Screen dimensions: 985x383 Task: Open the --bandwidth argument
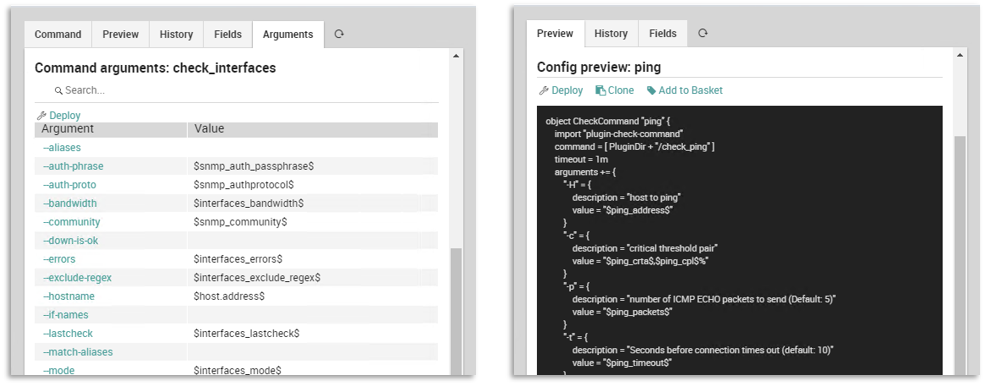pyautogui.click(x=69, y=203)
